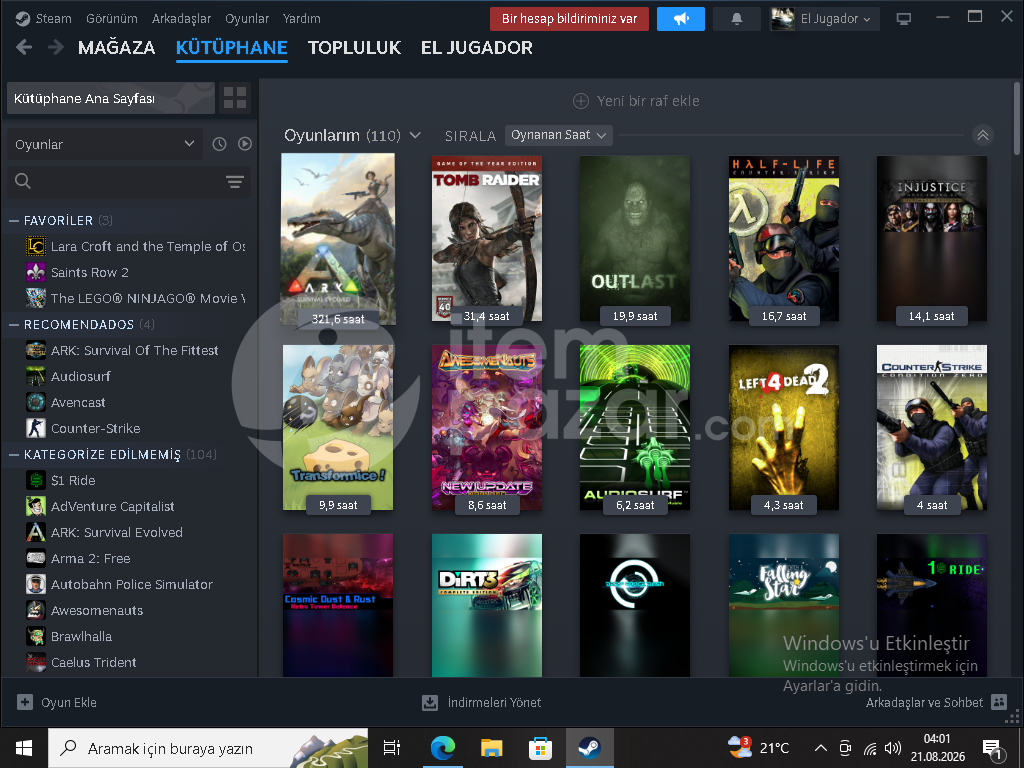The width and height of the screenshot is (1024, 768).
Task: Switch to Big Picture mode icon
Action: tap(904, 19)
